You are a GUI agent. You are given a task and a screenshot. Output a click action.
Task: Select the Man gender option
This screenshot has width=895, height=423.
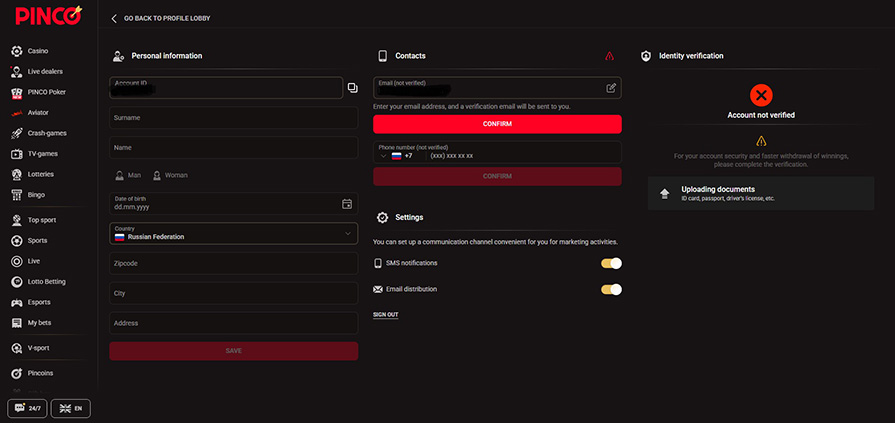[x=128, y=175]
